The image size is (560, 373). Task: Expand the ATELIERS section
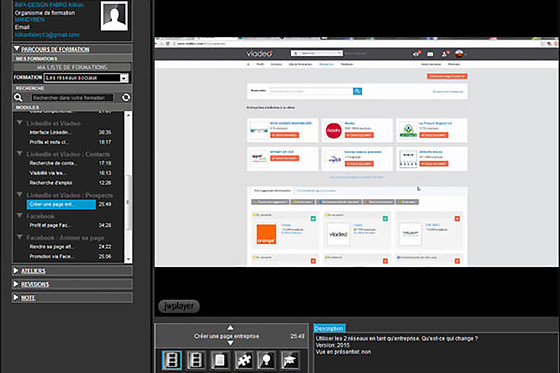click(x=16, y=270)
